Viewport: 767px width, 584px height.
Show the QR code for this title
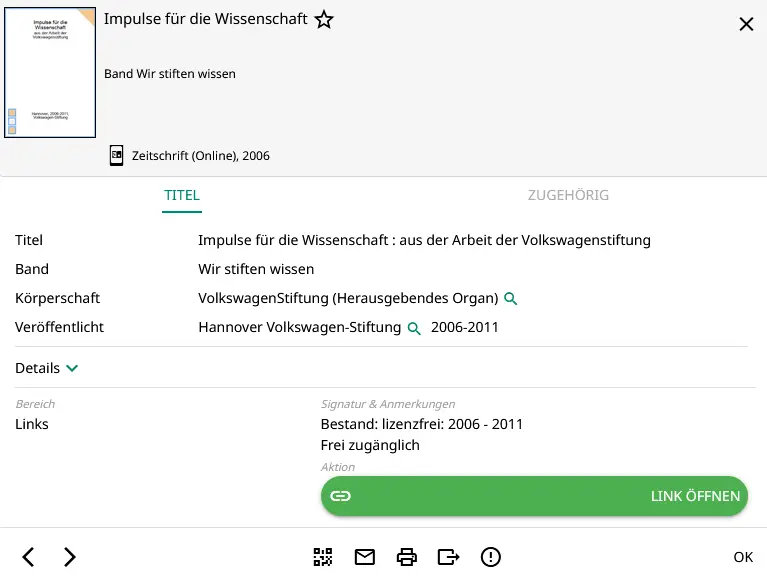click(322, 557)
